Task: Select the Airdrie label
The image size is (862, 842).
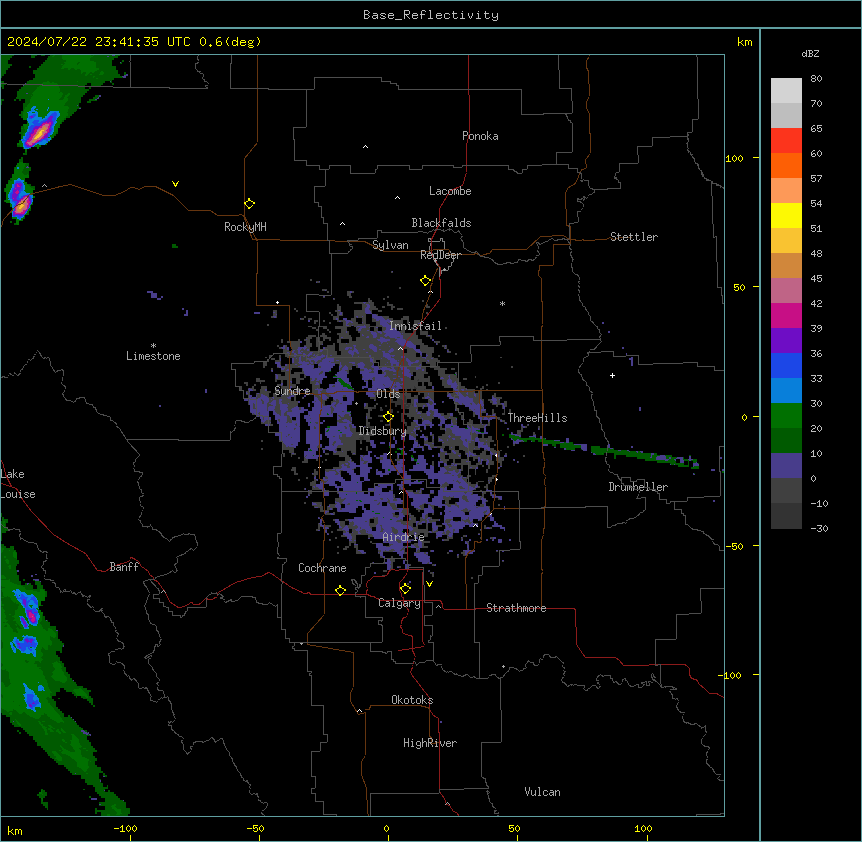Action: 404,537
